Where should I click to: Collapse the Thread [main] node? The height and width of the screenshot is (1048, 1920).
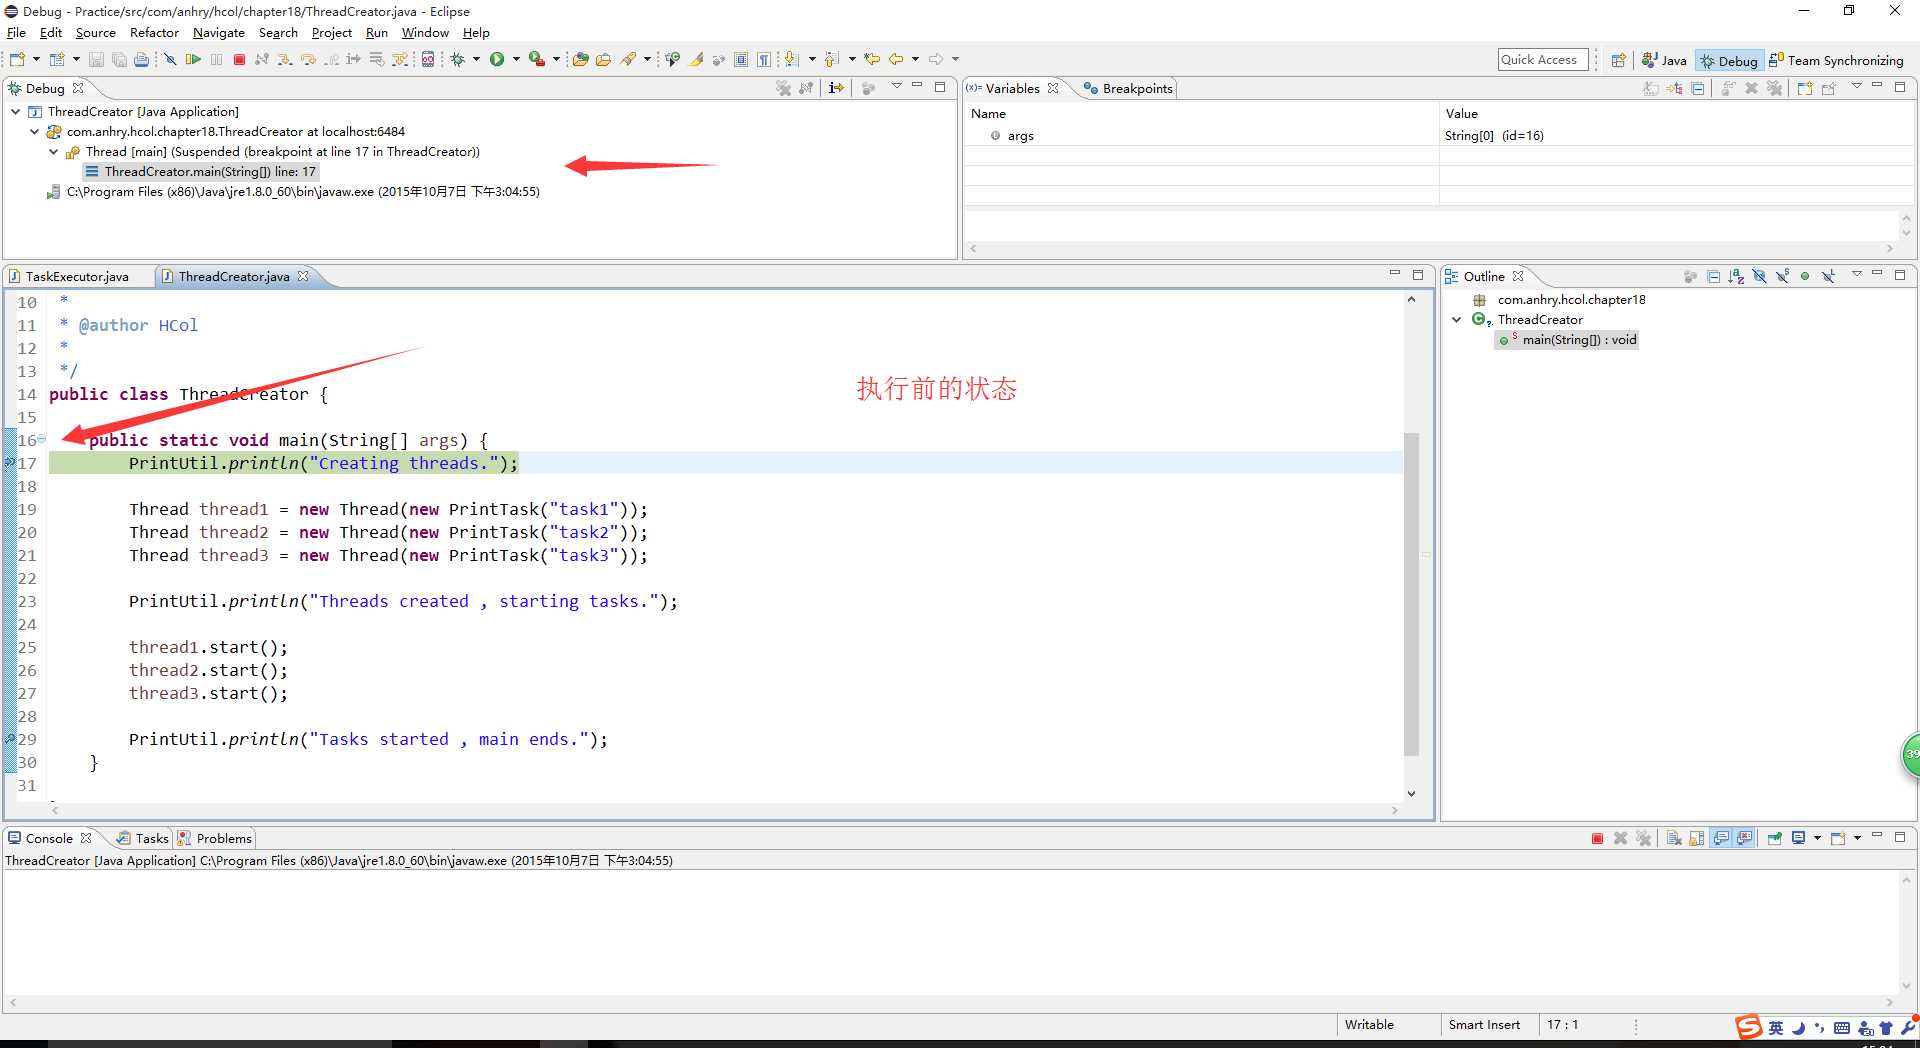coord(54,152)
